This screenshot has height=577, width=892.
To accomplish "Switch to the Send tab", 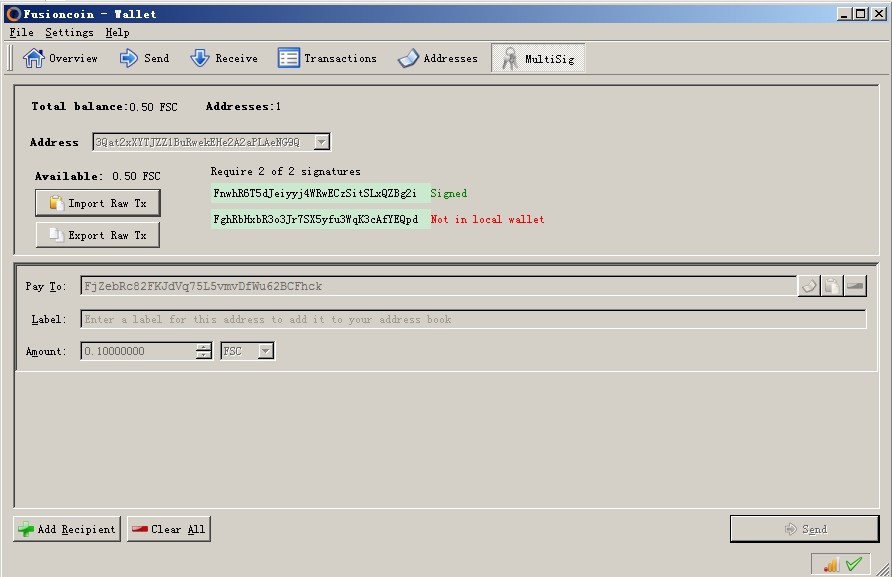I will 144,58.
